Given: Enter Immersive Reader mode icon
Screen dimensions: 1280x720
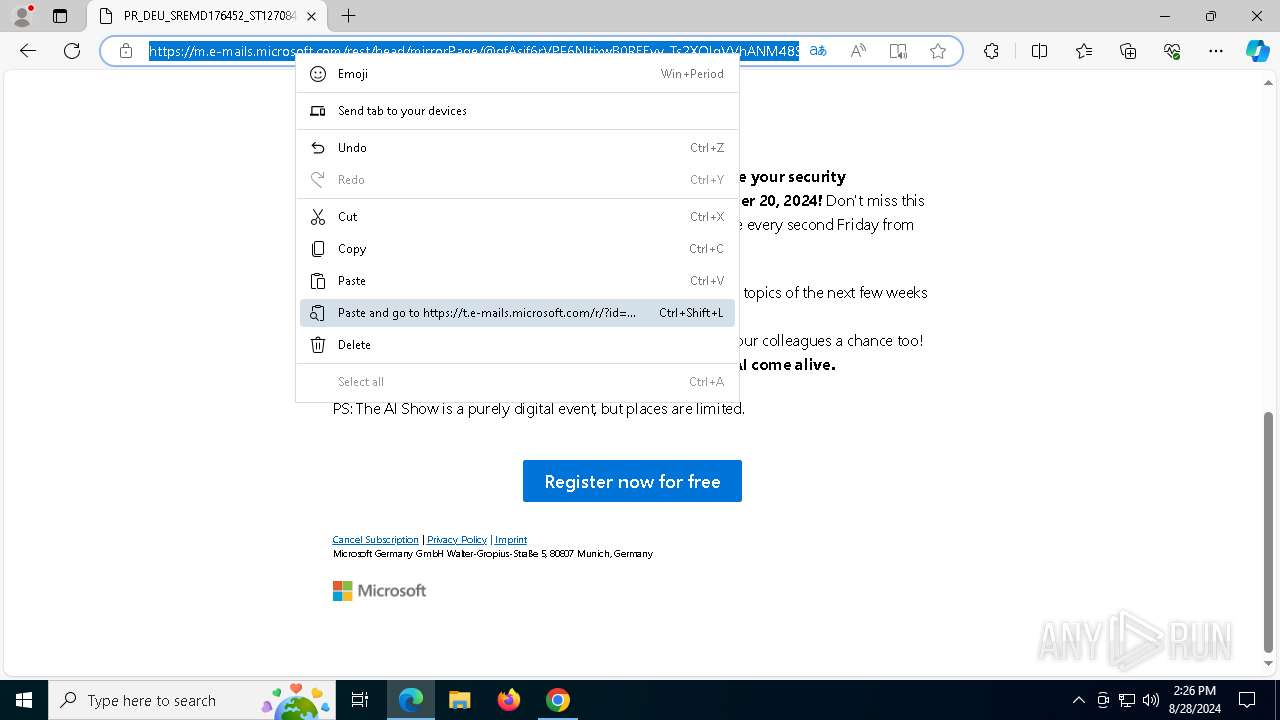Looking at the screenshot, I should (898, 51).
